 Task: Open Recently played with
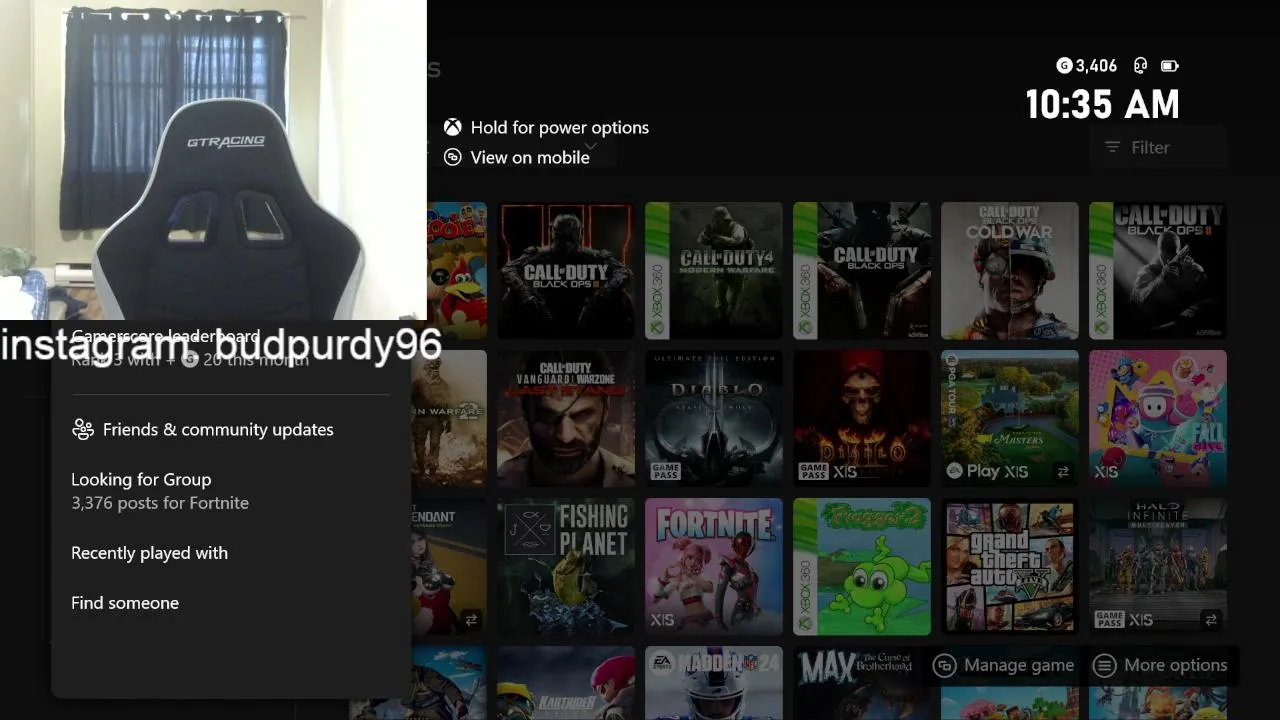tap(149, 553)
